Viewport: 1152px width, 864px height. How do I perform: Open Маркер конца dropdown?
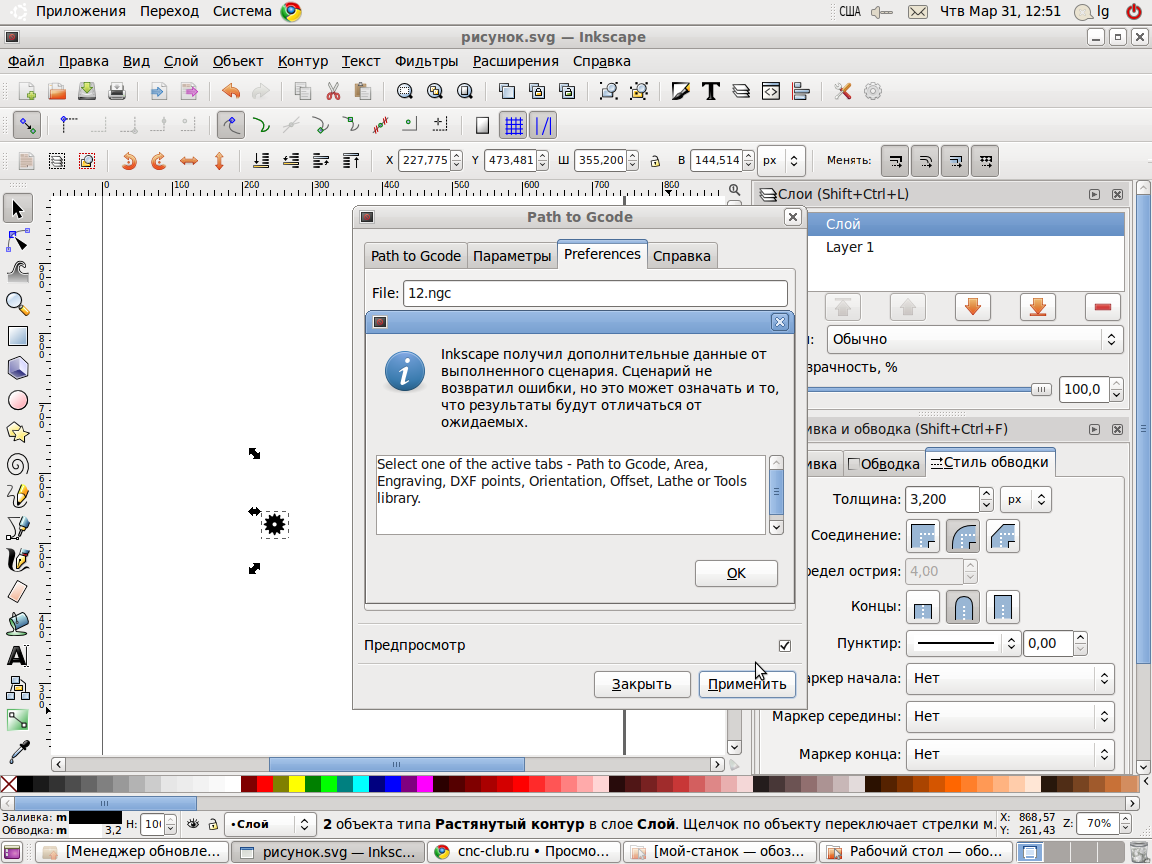(x=1010, y=755)
